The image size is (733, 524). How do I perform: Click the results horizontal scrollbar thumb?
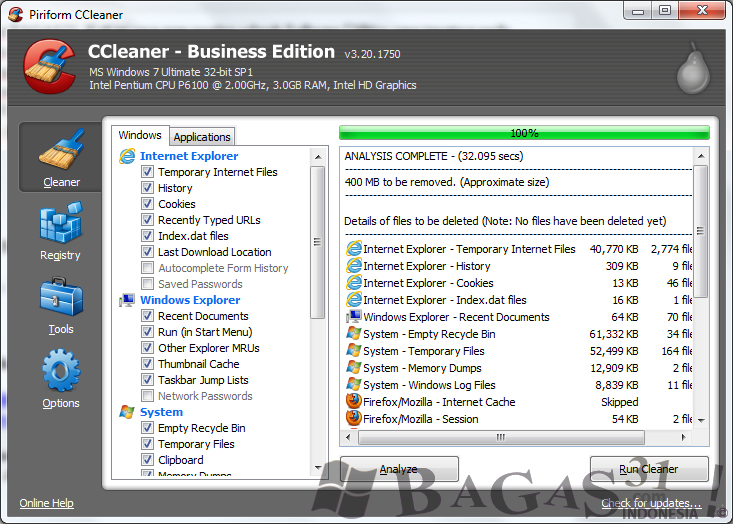(501, 438)
